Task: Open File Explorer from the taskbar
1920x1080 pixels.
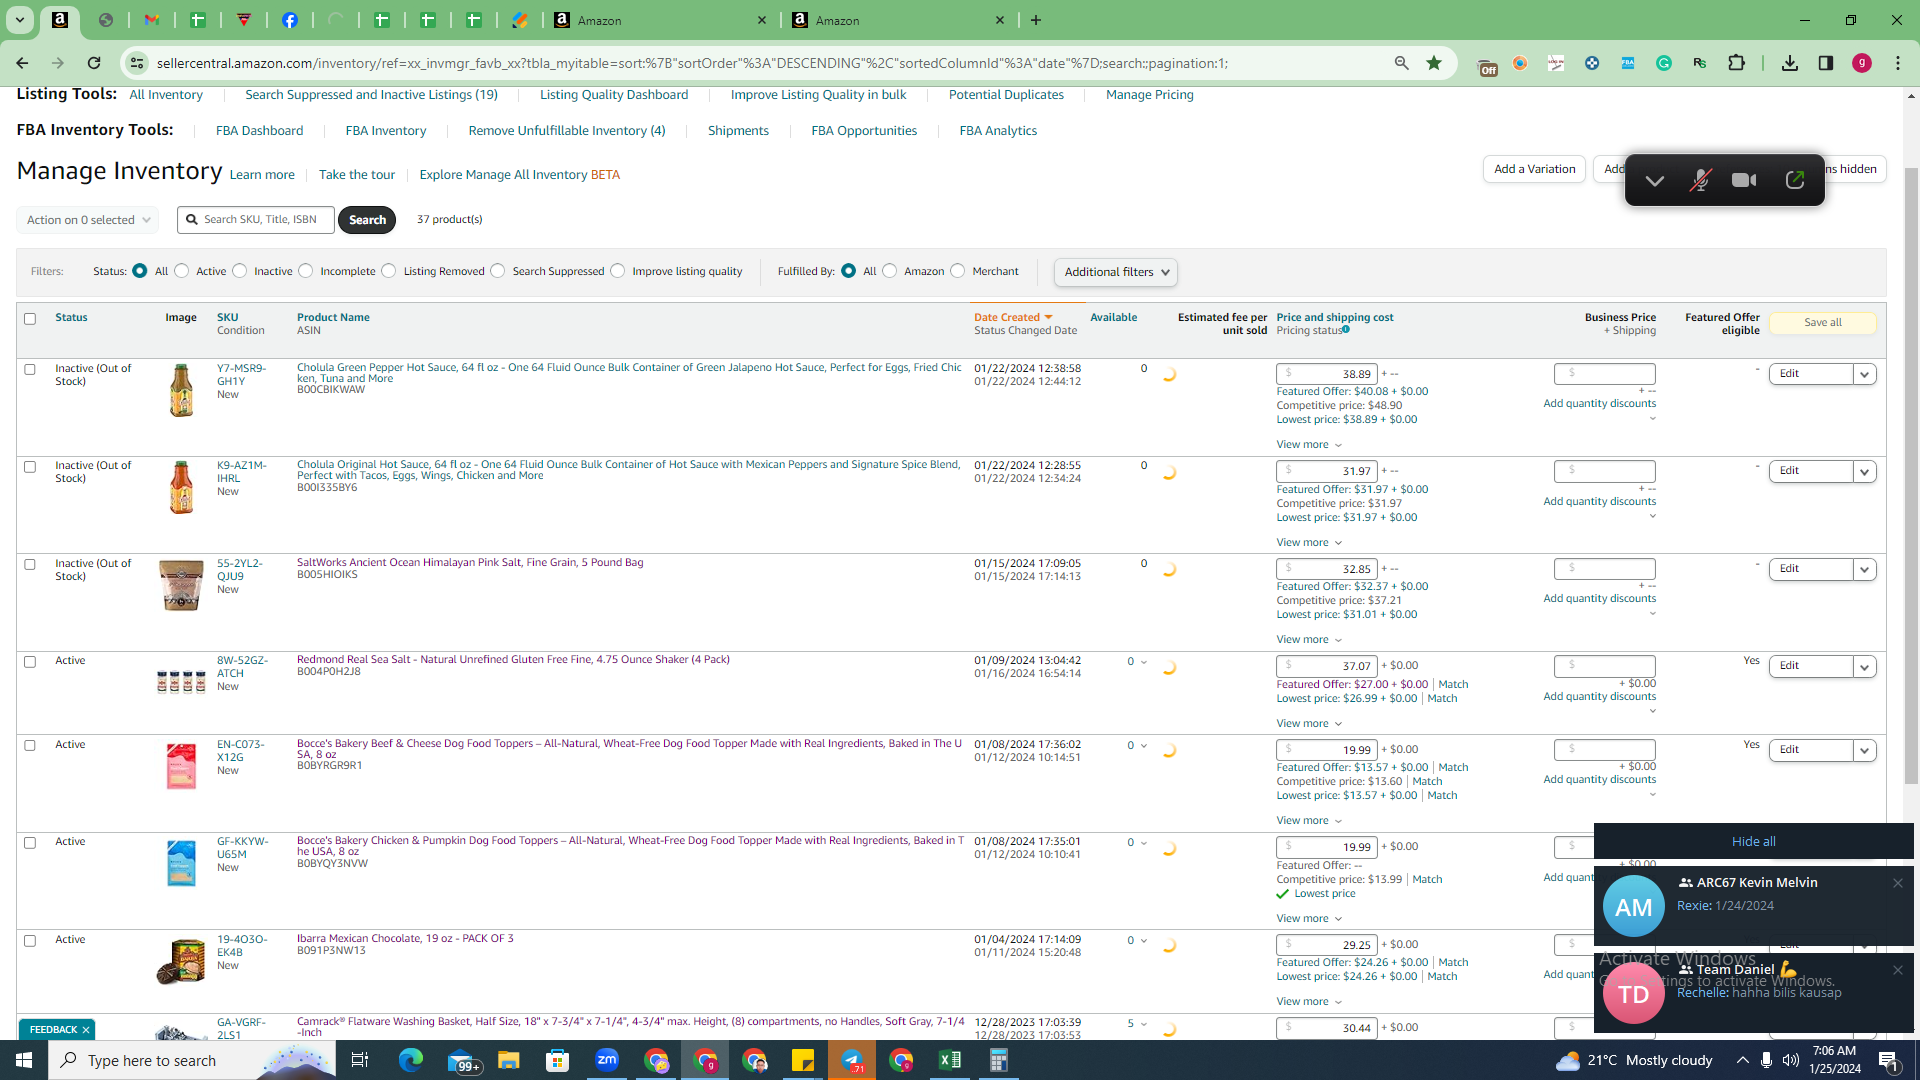Action: 509,1060
